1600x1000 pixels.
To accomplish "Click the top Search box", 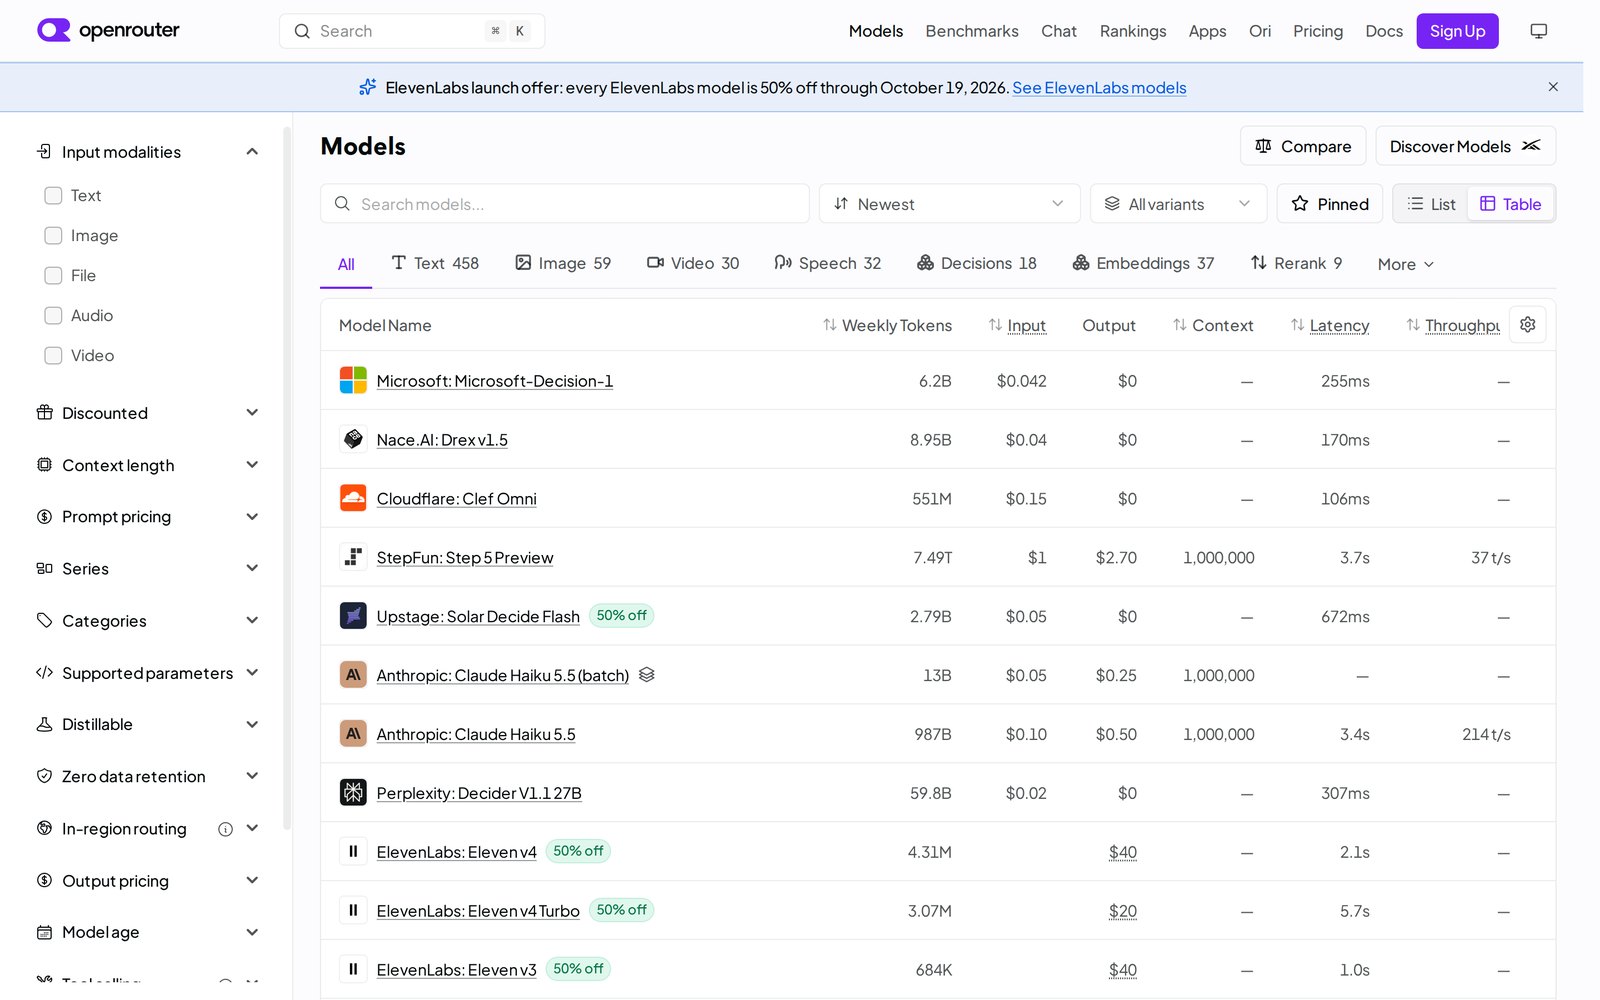I will pos(412,31).
